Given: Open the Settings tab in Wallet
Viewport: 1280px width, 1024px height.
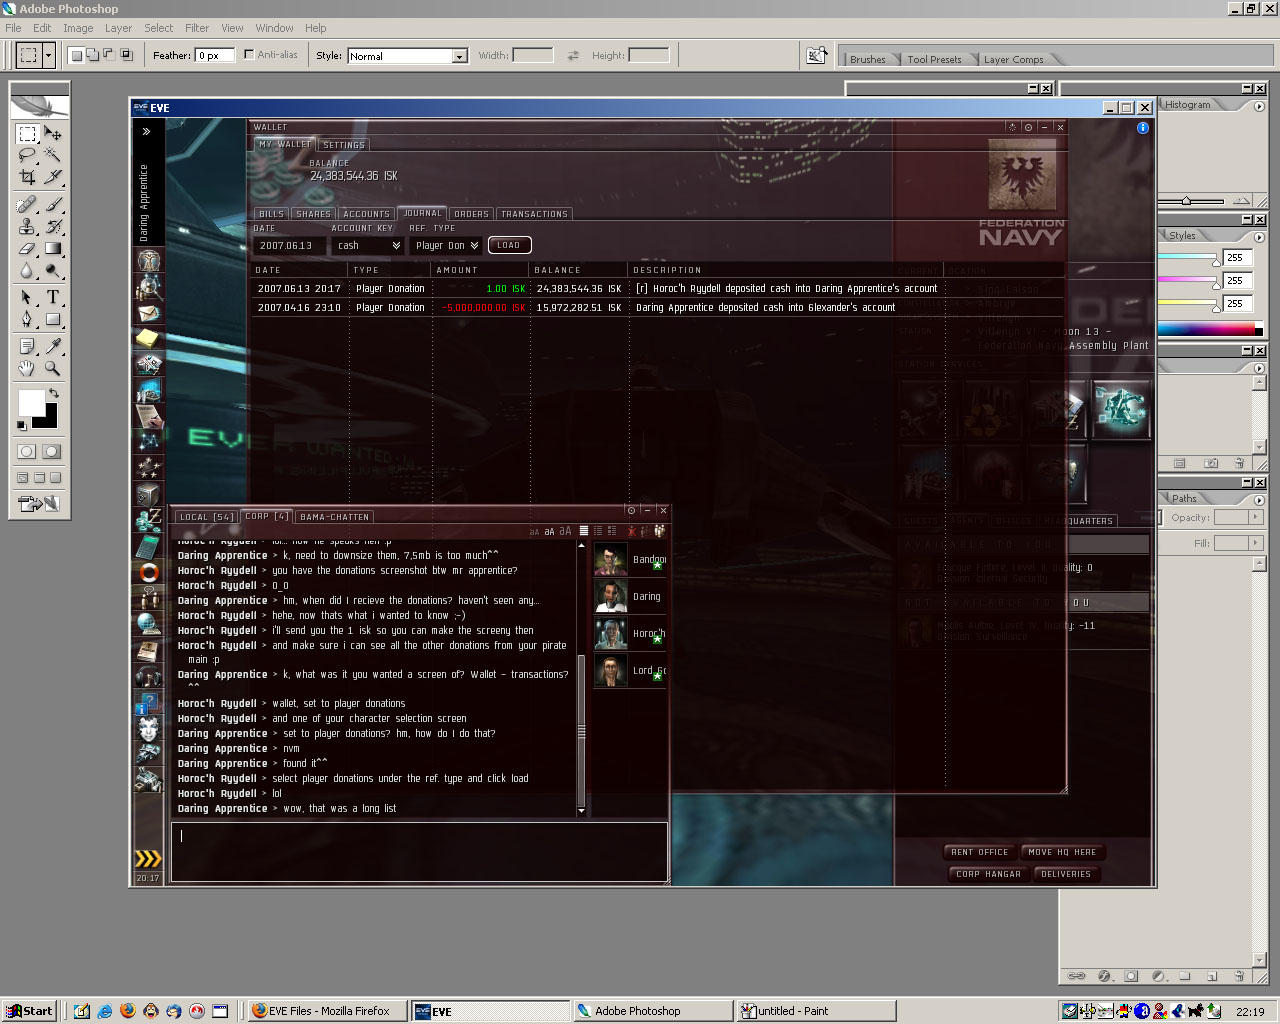Looking at the screenshot, I should (344, 145).
